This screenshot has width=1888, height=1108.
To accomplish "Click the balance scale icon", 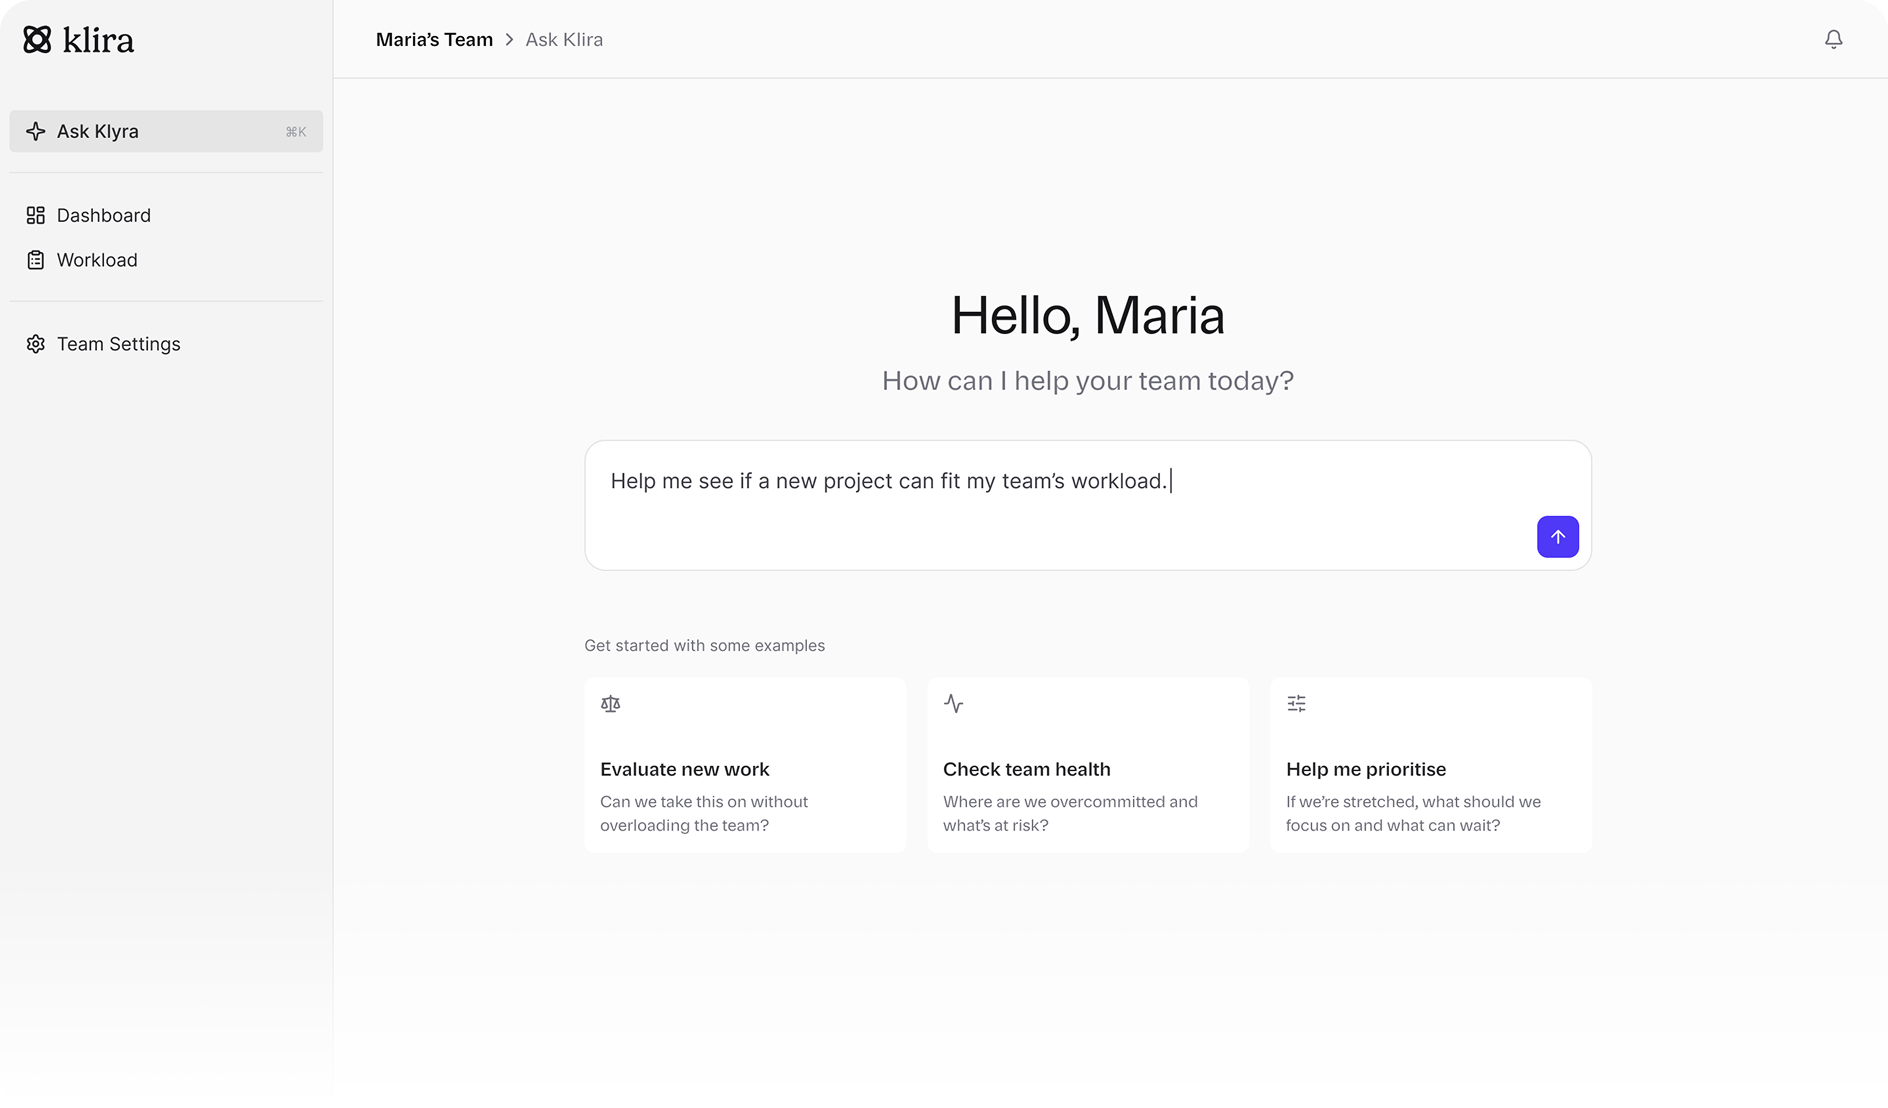I will pos(611,704).
